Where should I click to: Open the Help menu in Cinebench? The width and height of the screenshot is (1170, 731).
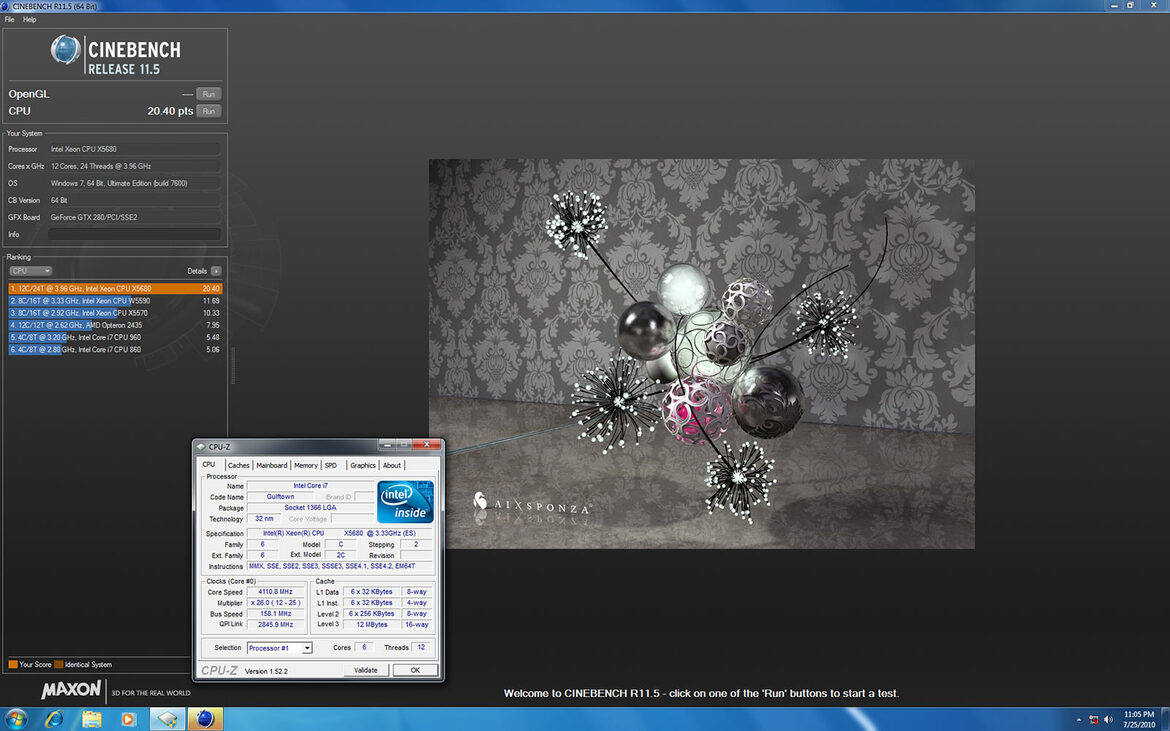29,19
